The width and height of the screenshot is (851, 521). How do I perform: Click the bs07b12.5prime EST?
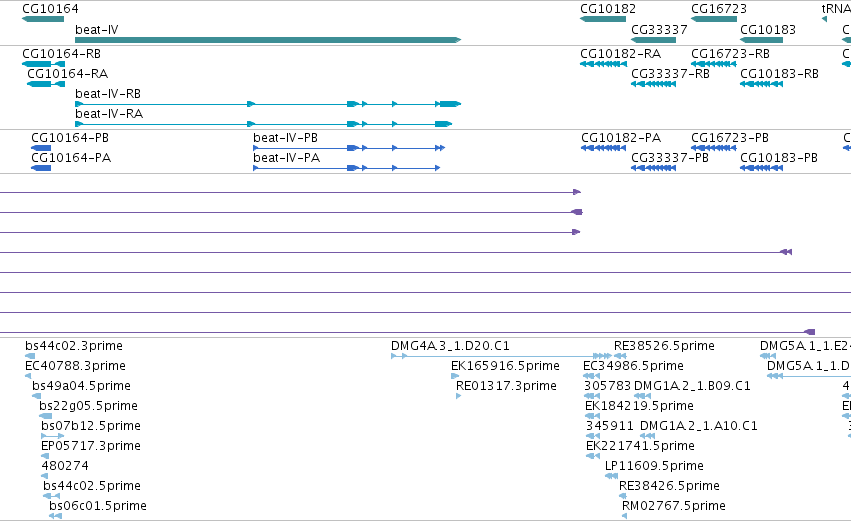tap(53, 436)
